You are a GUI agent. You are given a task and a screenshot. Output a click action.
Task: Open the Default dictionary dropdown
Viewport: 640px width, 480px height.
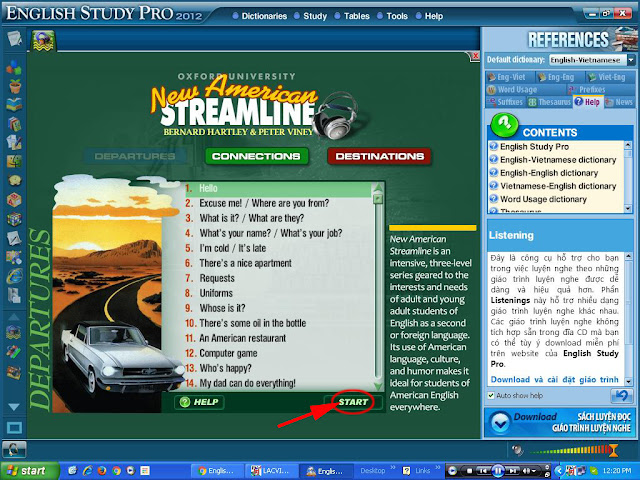coord(631,60)
